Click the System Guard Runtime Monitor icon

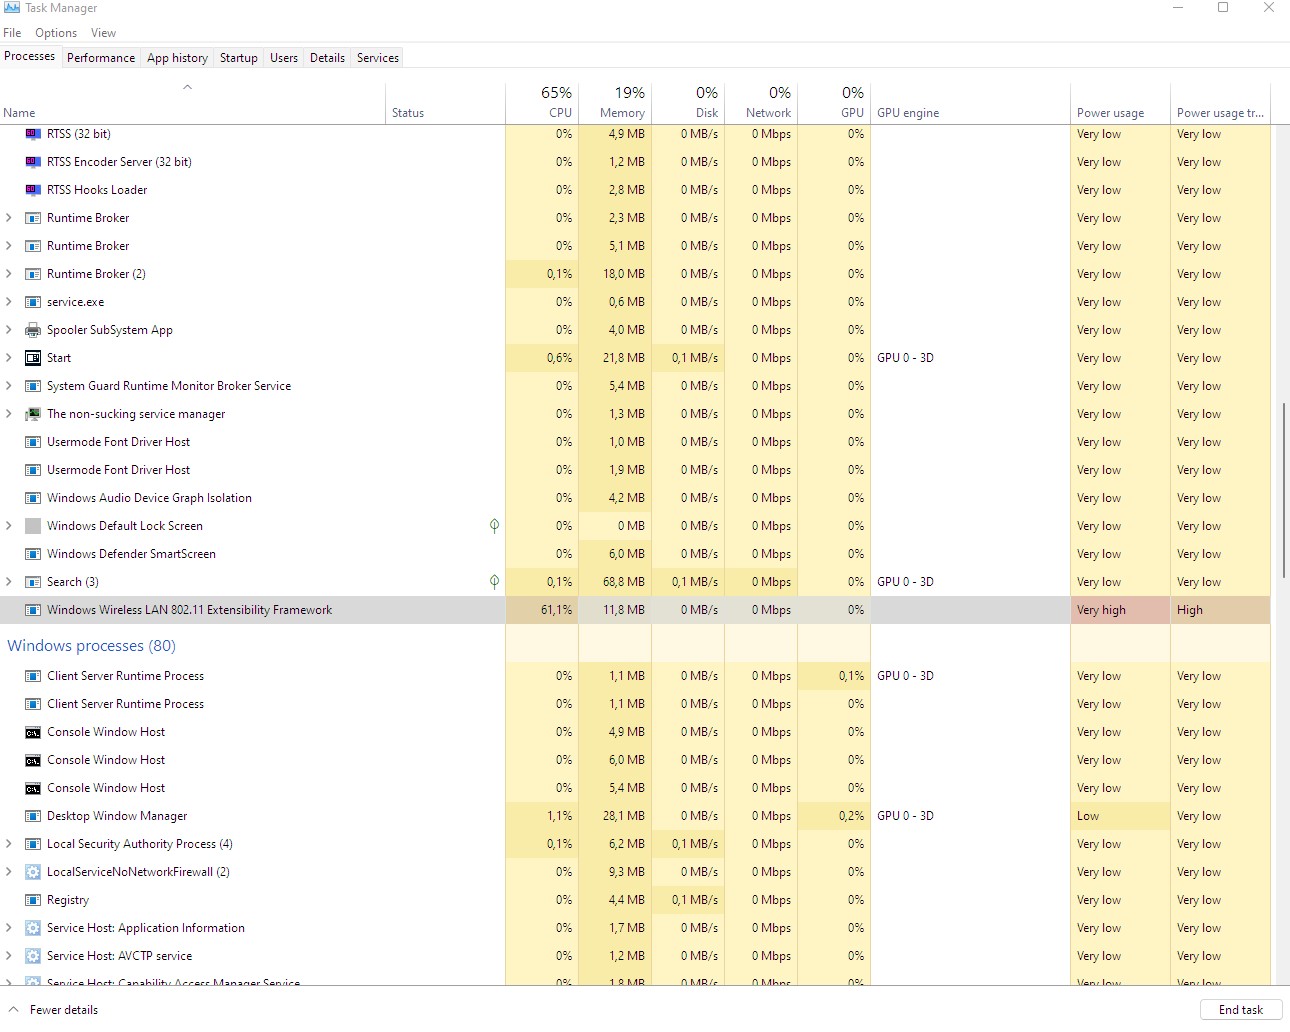[33, 386]
